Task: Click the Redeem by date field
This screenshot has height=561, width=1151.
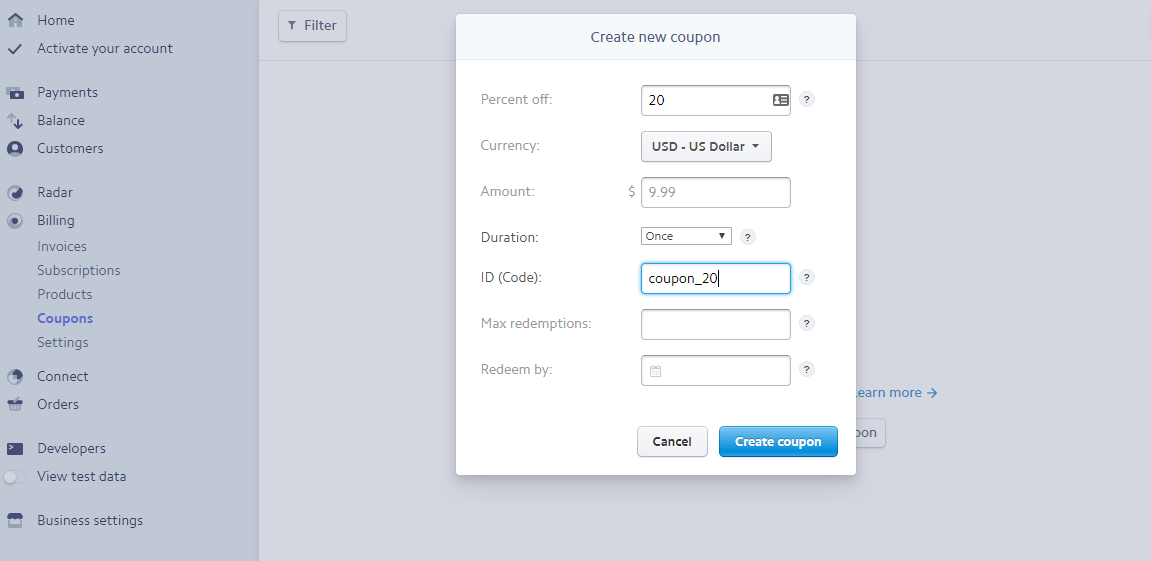Action: point(716,370)
